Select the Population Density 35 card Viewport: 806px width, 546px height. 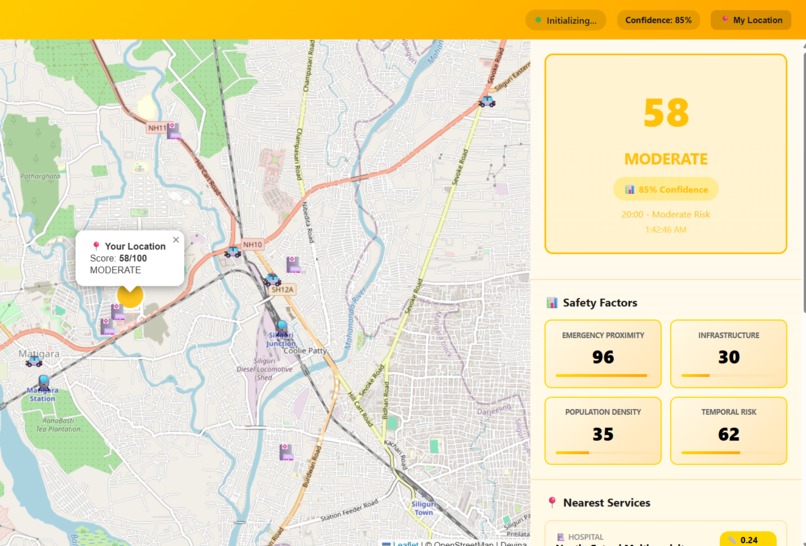coord(603,431)
